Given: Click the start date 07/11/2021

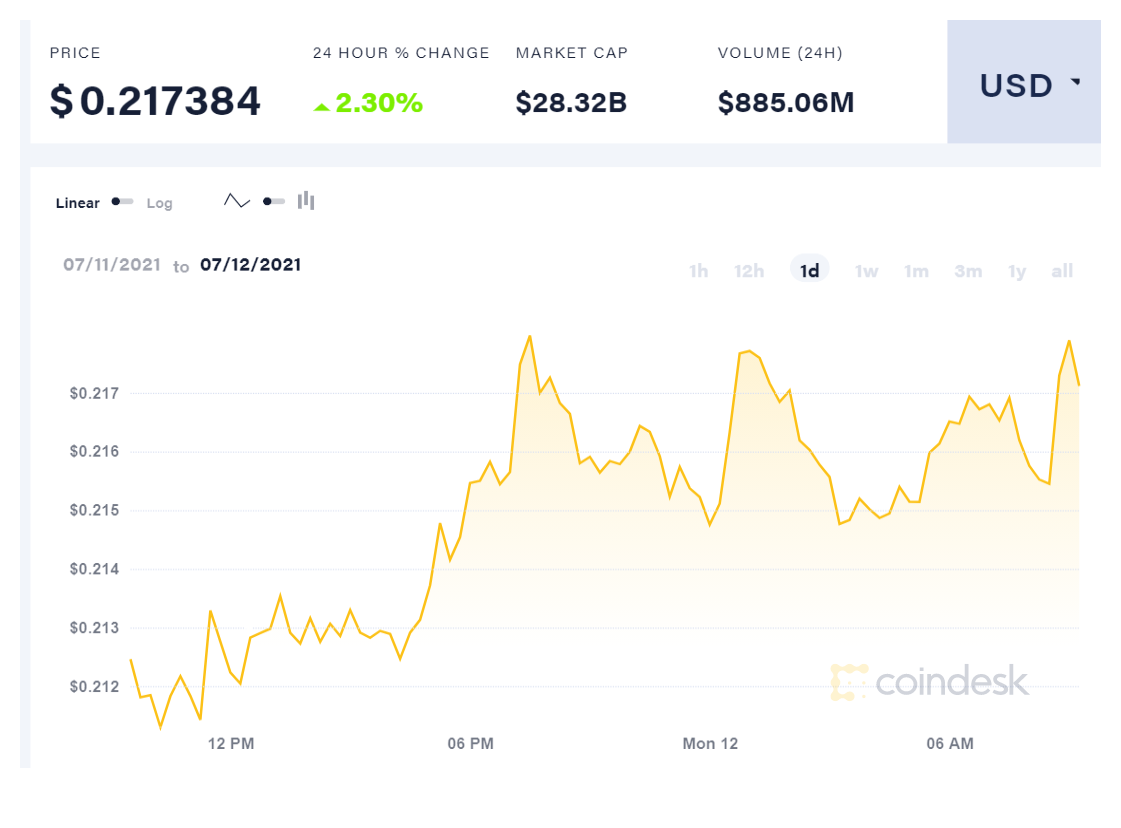Looking at the screenshot, I should [x=112, y=265].
